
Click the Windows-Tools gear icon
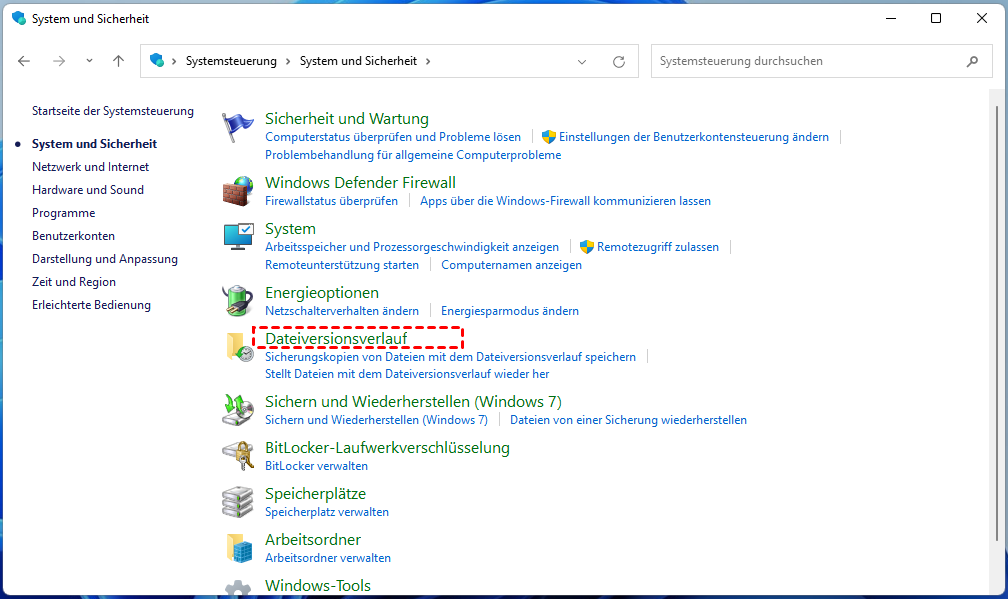(x=238, y=589)
